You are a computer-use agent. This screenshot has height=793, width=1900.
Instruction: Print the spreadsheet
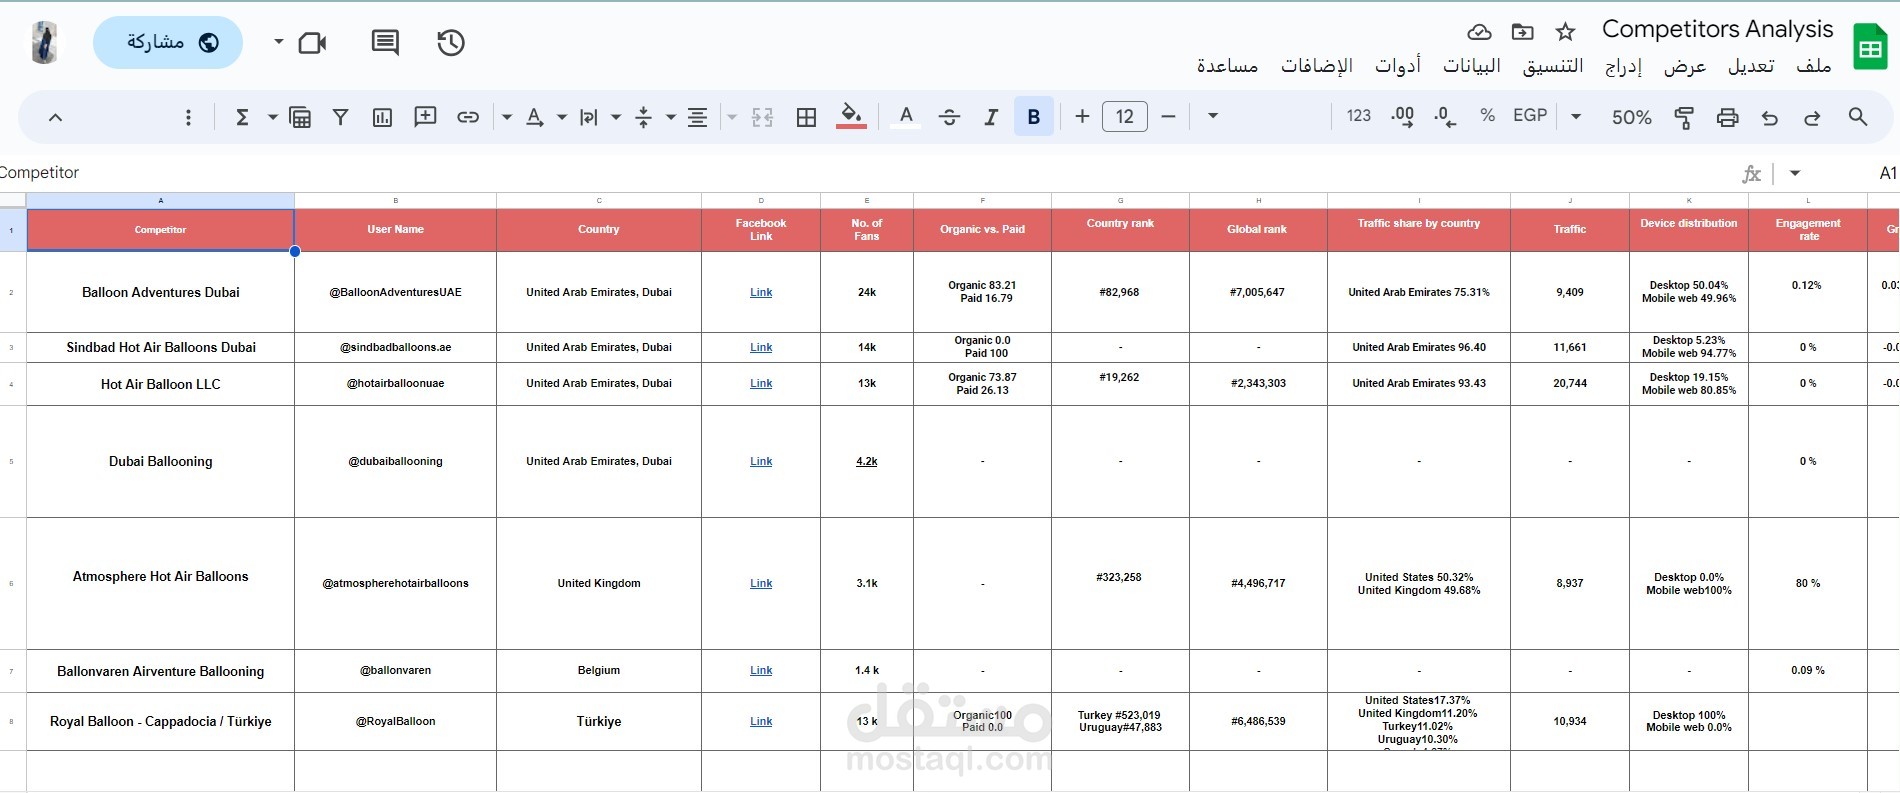pyautogui.click(x=1727, y=117)
